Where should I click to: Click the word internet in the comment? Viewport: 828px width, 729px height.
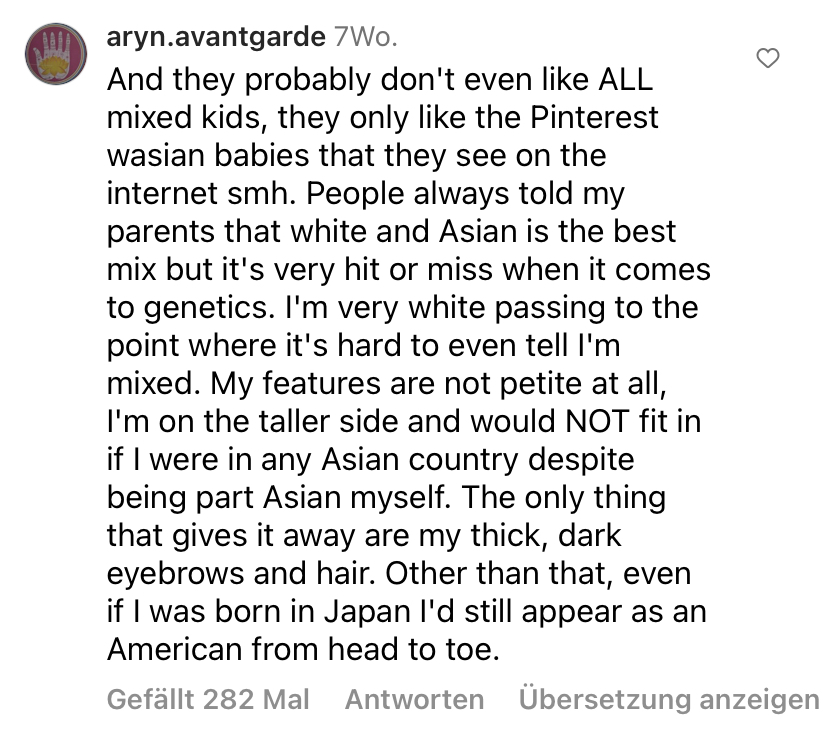[x=162, y=193]
